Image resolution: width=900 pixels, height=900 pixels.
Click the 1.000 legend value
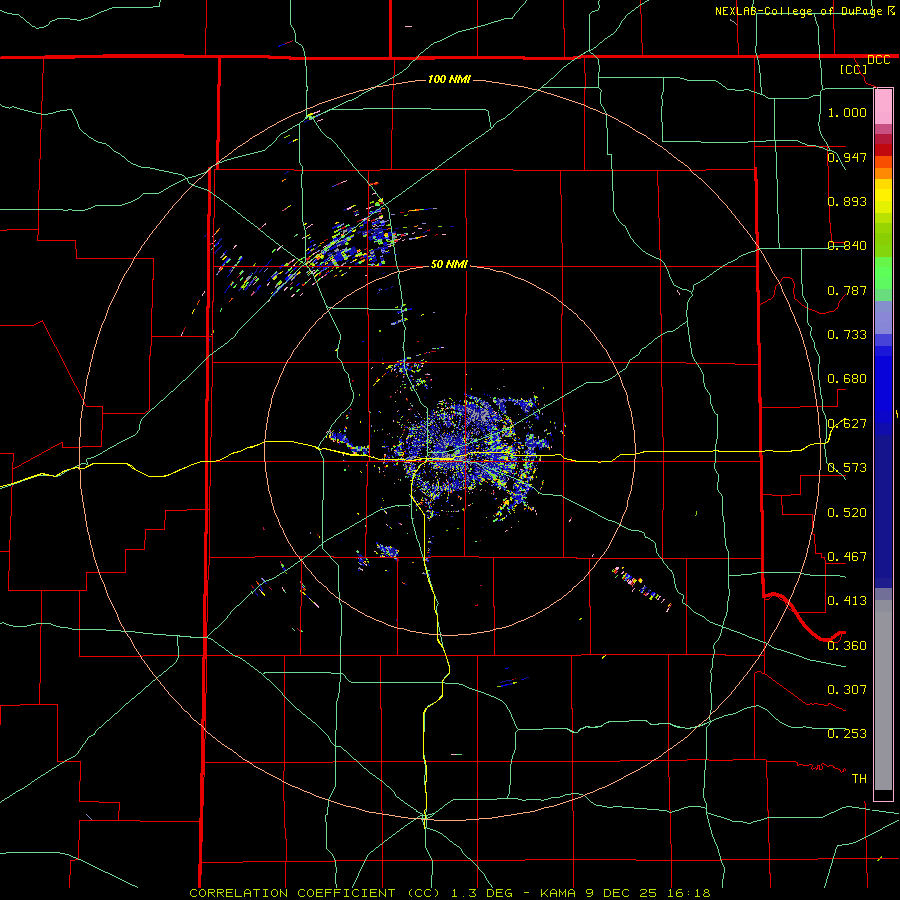847,112
